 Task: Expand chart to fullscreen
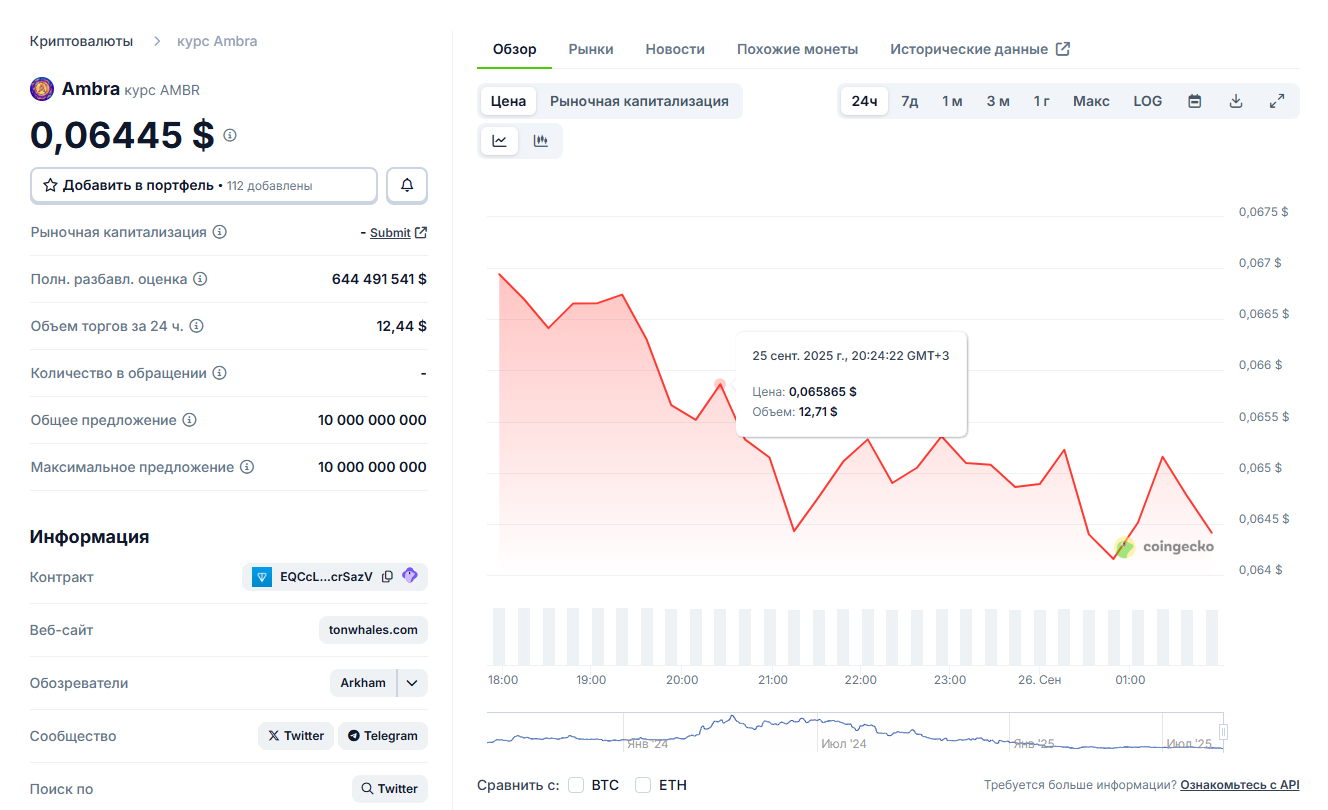[1277, 101]
